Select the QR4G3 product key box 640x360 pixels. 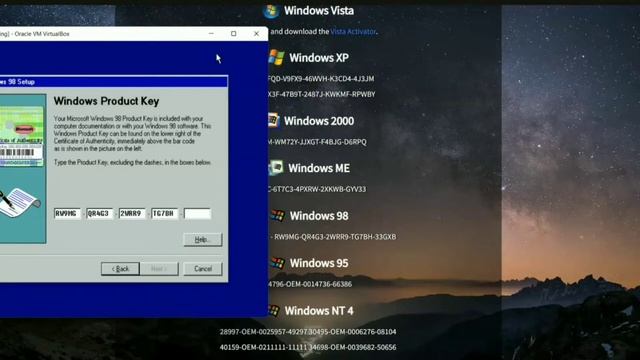[100, 213]
